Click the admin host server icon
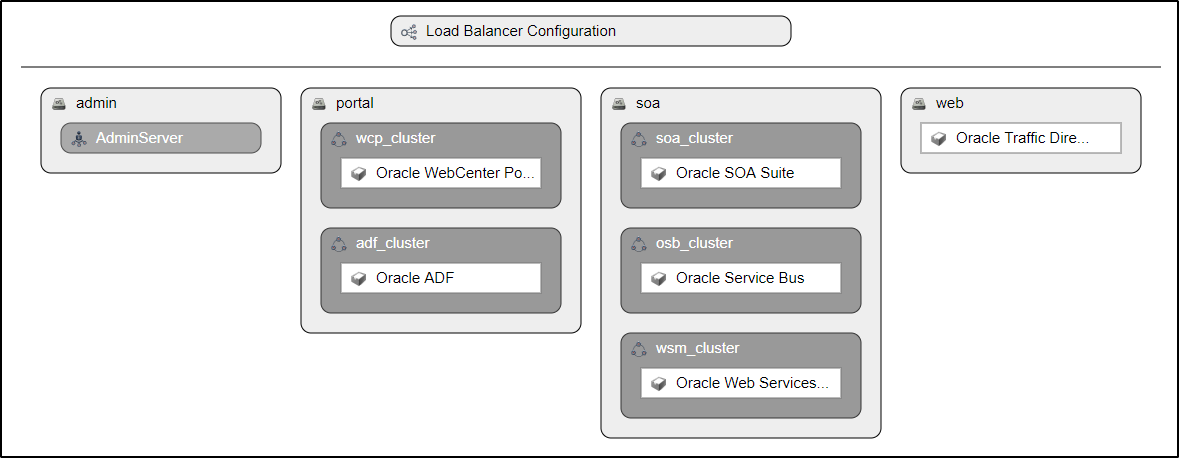The width and height of the screenshot is (1179, 458). point(60,103)
